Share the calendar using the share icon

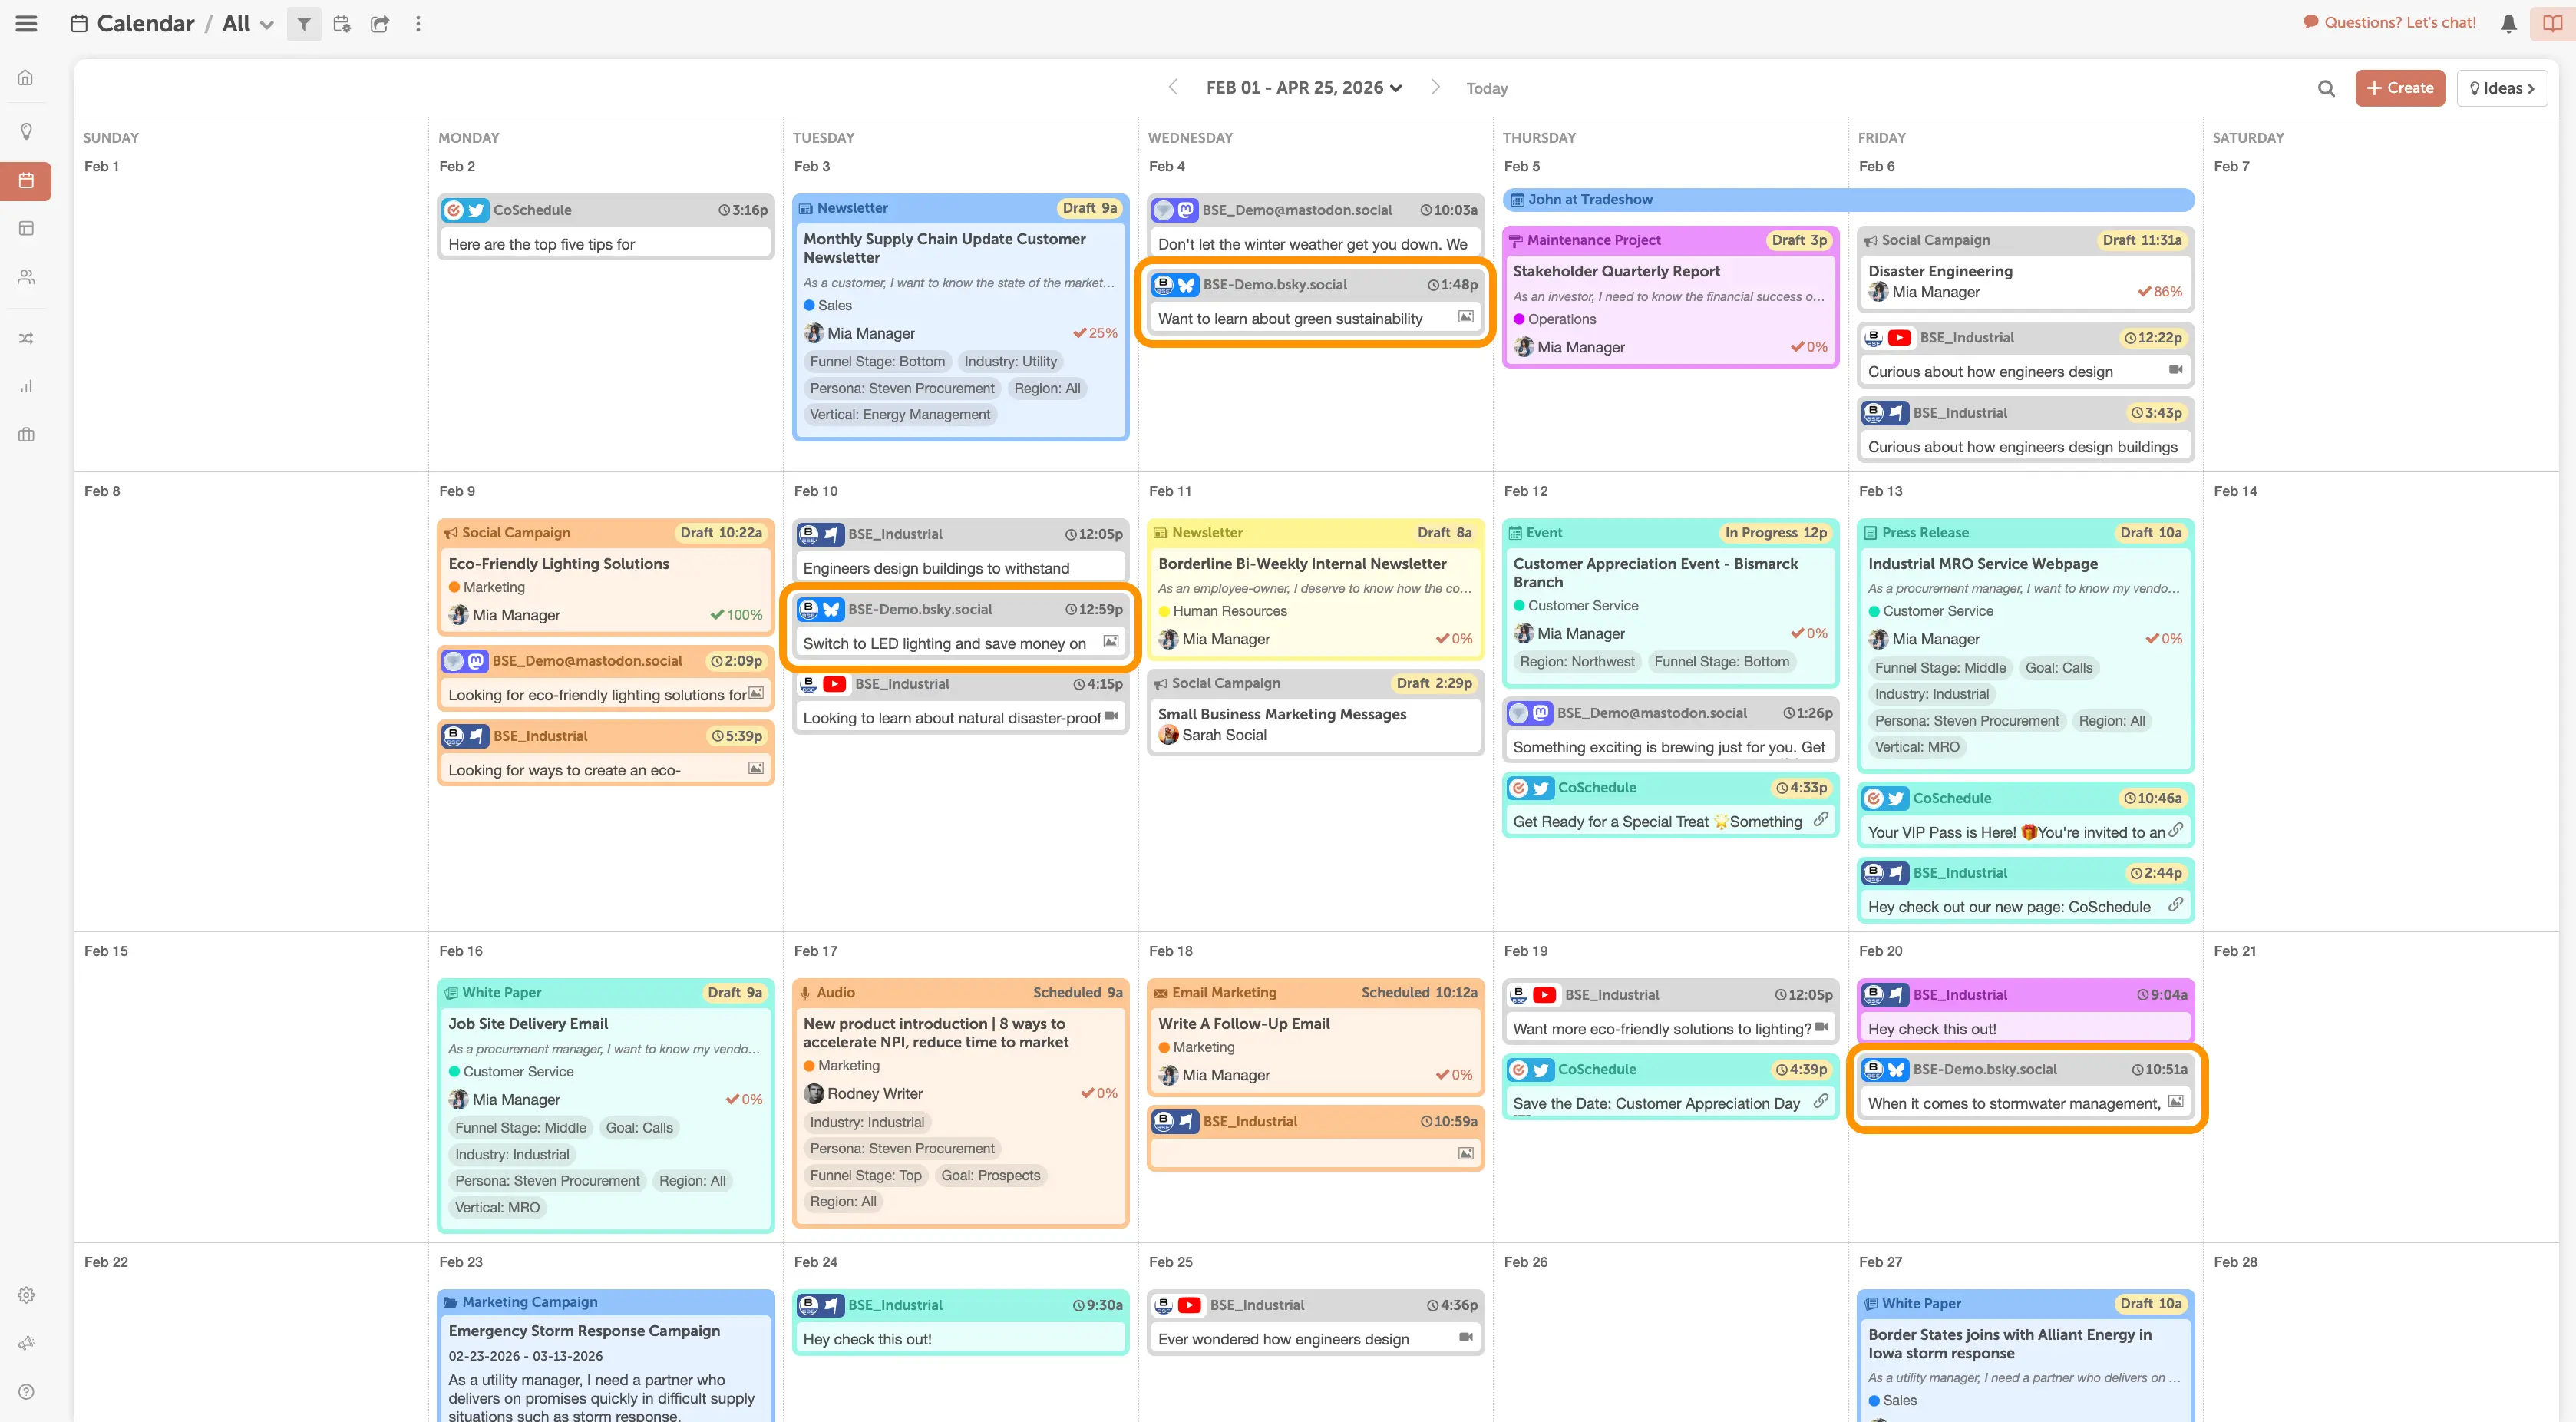pos(379,23)
